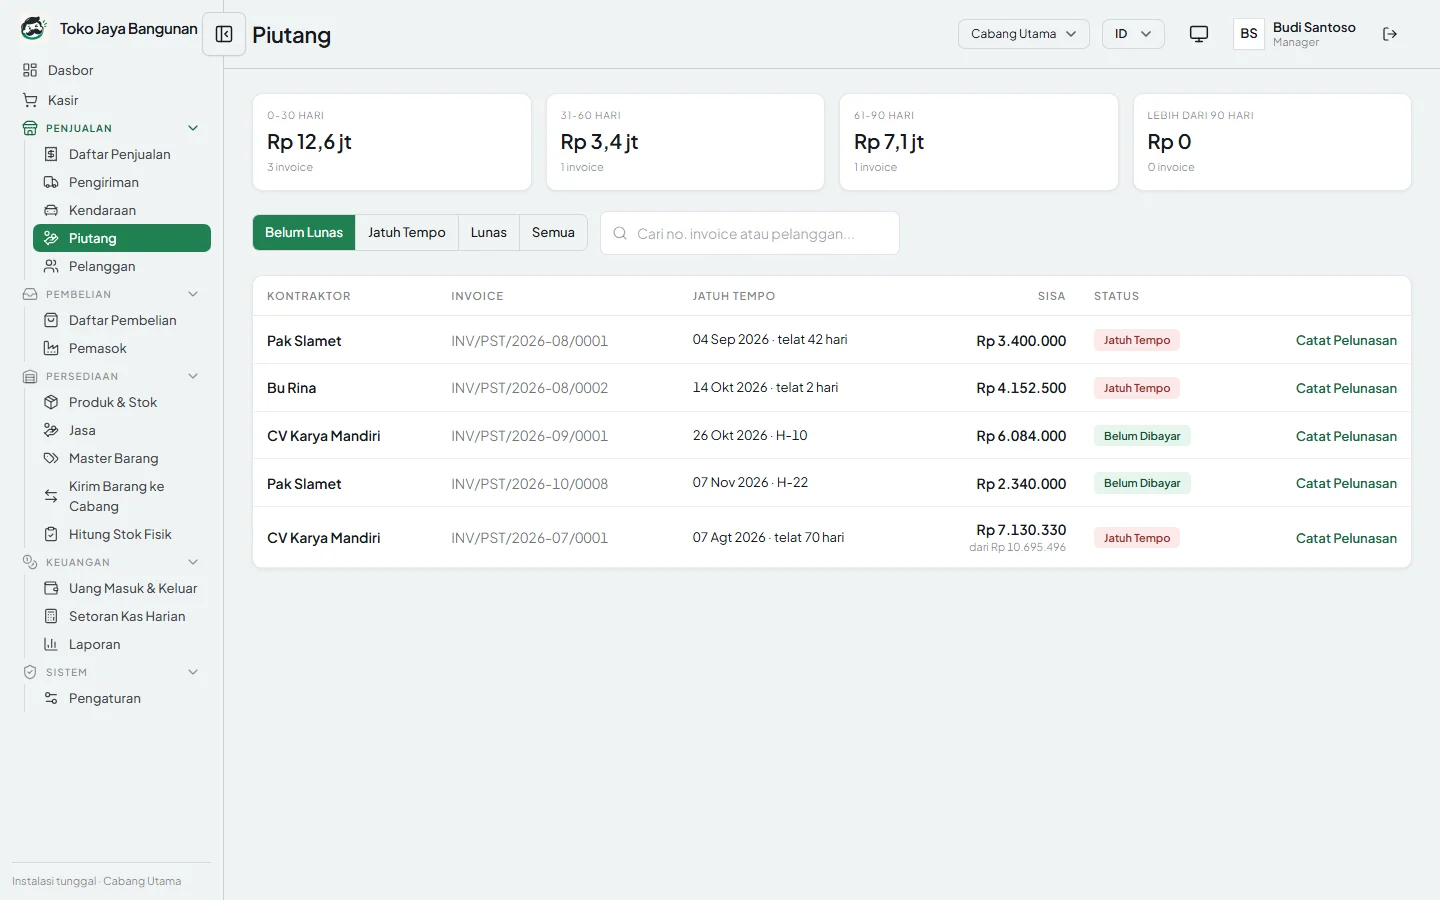Open the Uang Masuk & Keluar wallet icon
This screenshot has width=1440, height=900.
pos(51,588)
